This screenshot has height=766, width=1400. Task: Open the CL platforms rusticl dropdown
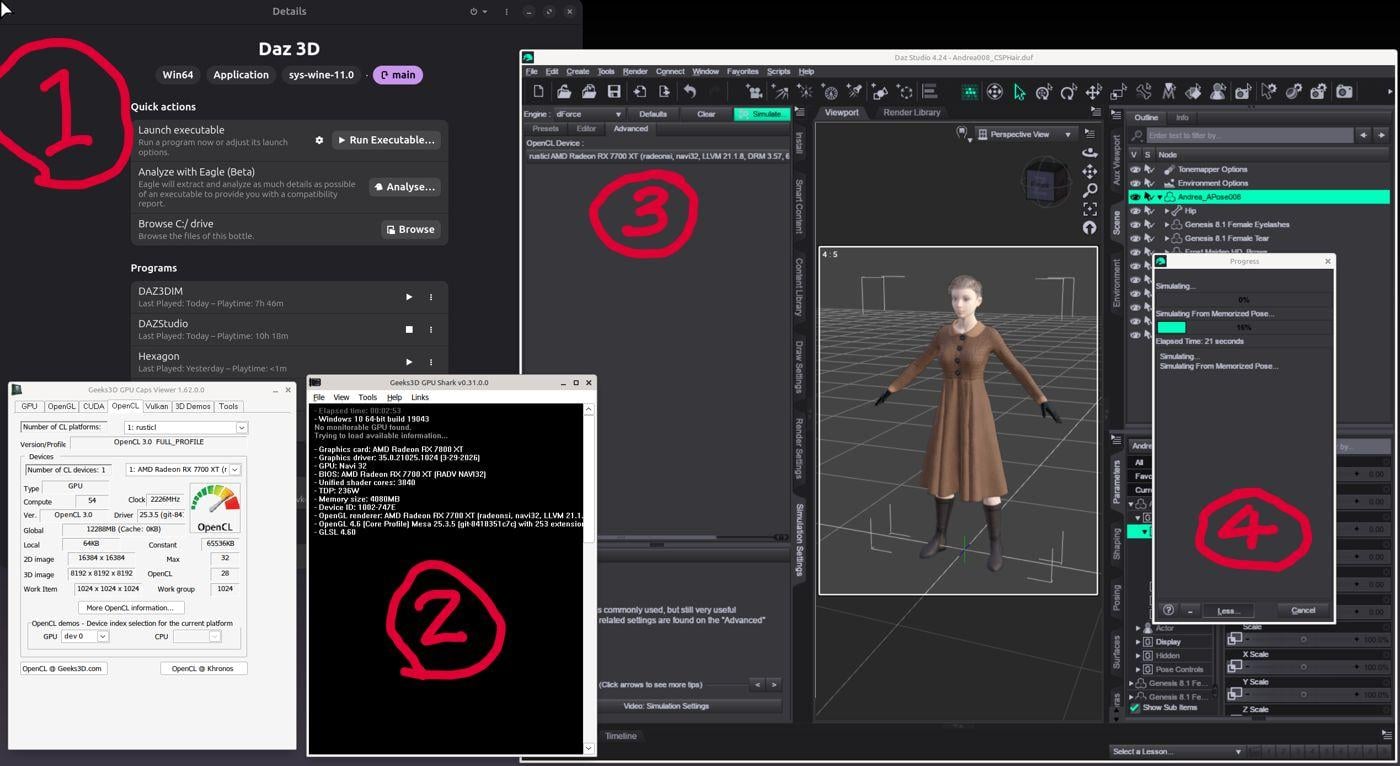pos(185,427)
